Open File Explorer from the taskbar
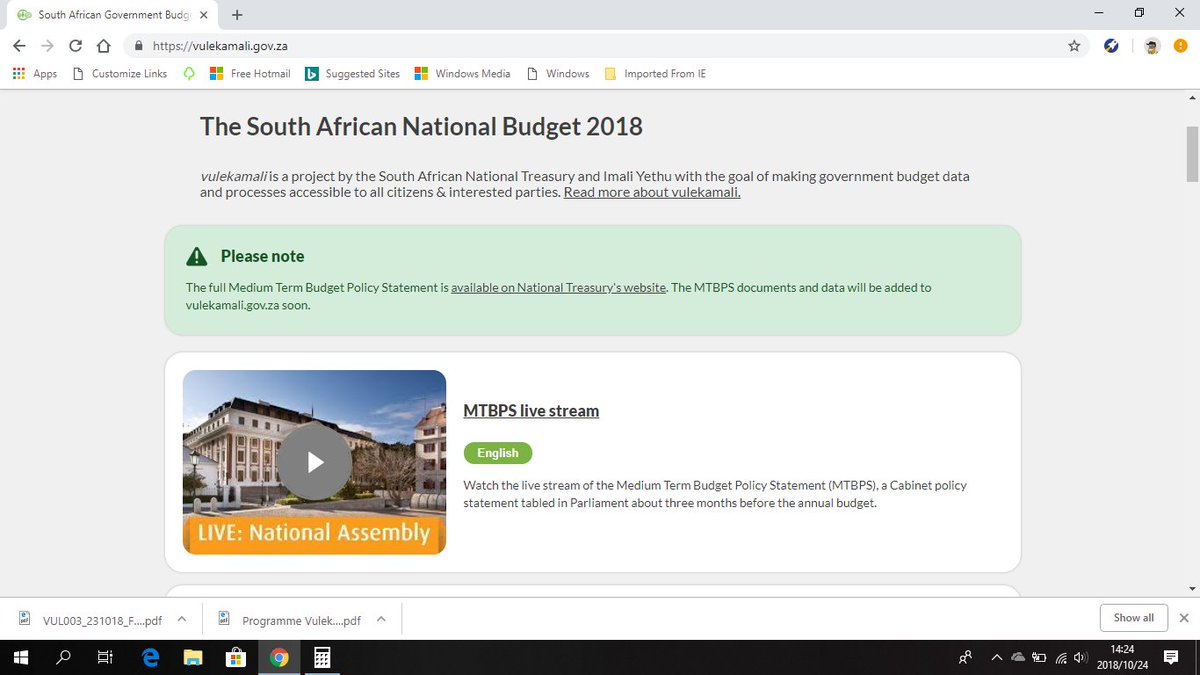The image size is (1200, 675). pos(193,657)
